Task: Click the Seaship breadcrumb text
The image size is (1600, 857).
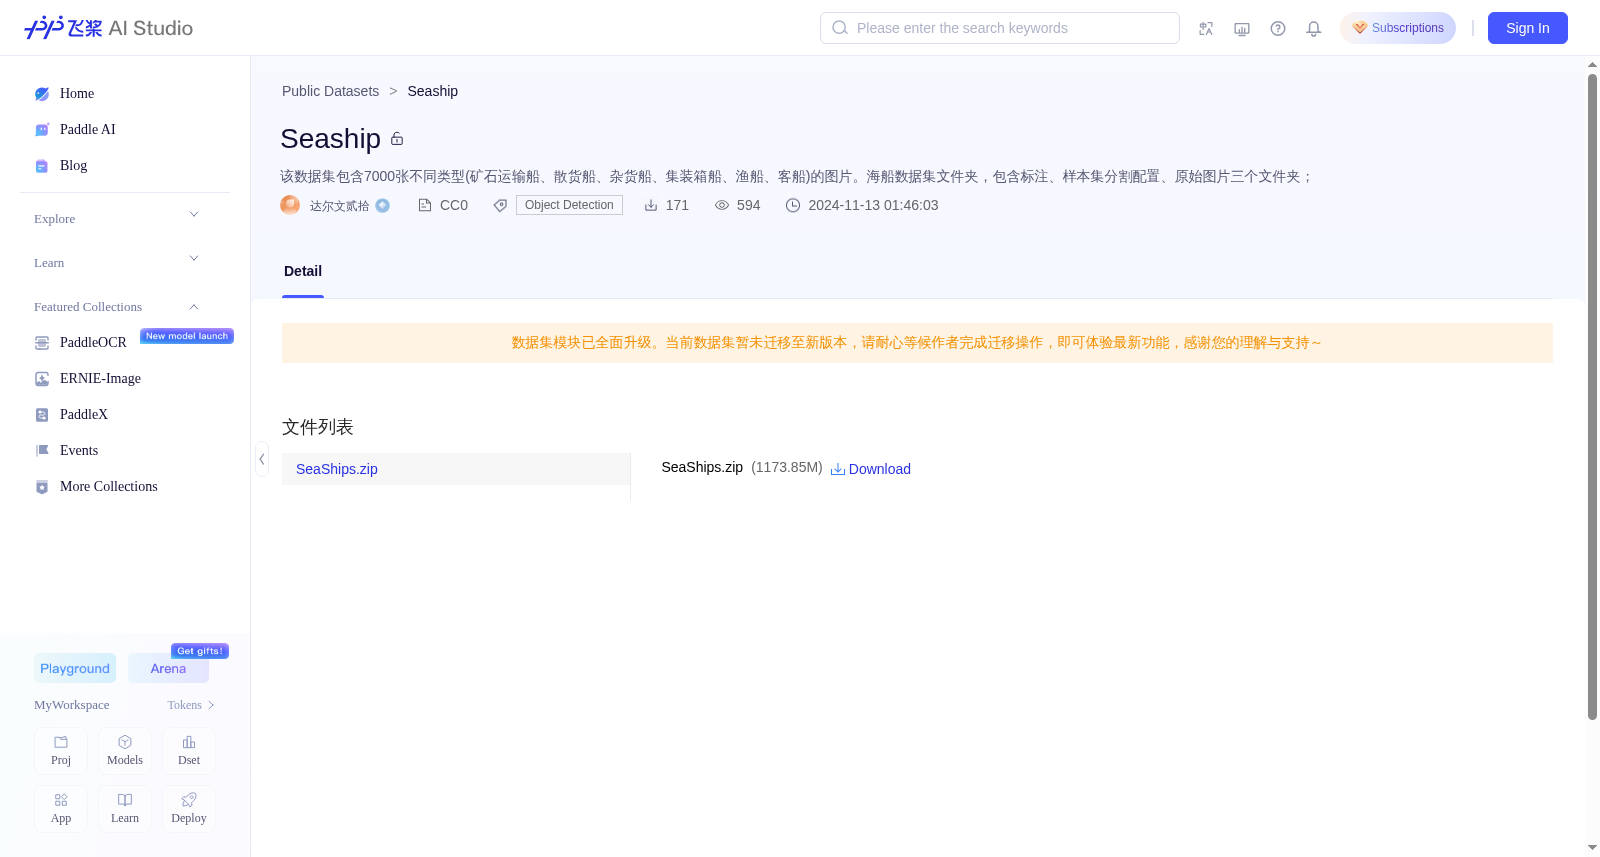Action: click(x=433, y=91)
